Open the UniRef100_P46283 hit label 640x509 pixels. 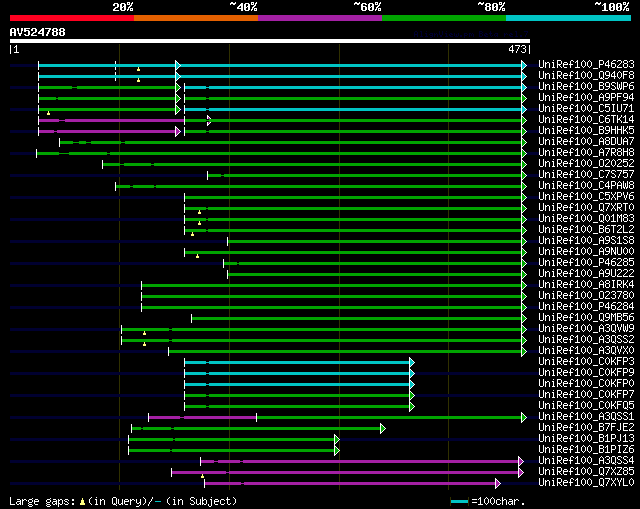click(x=586, y=64)
